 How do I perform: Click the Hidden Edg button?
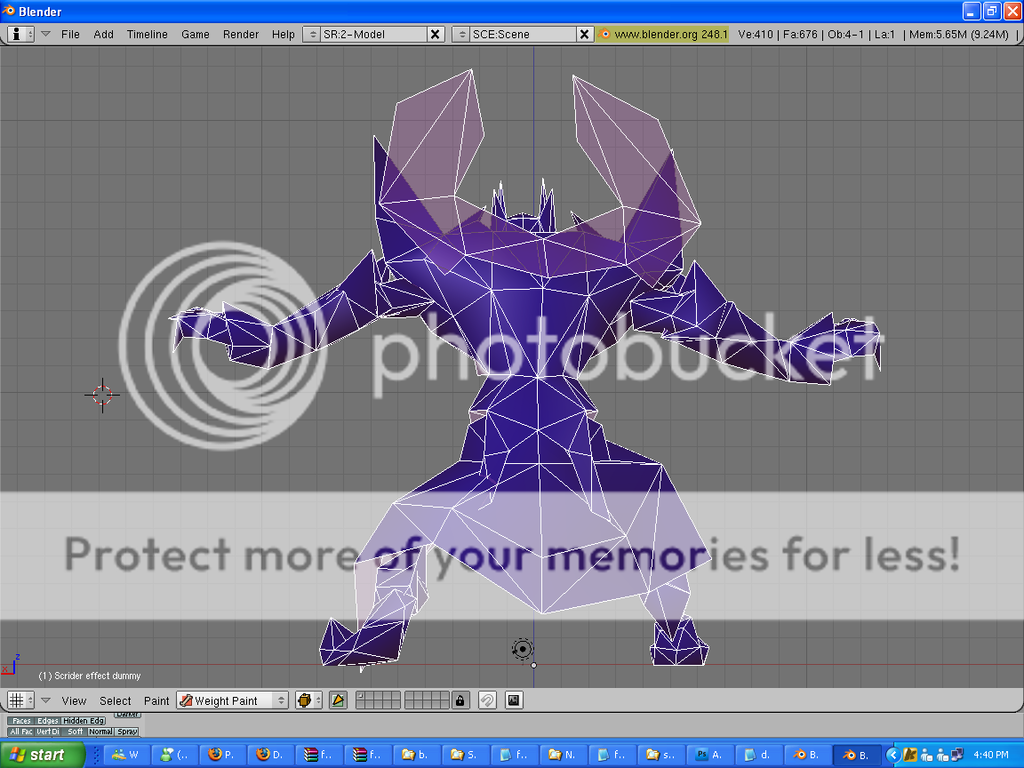tap(83, 721)
